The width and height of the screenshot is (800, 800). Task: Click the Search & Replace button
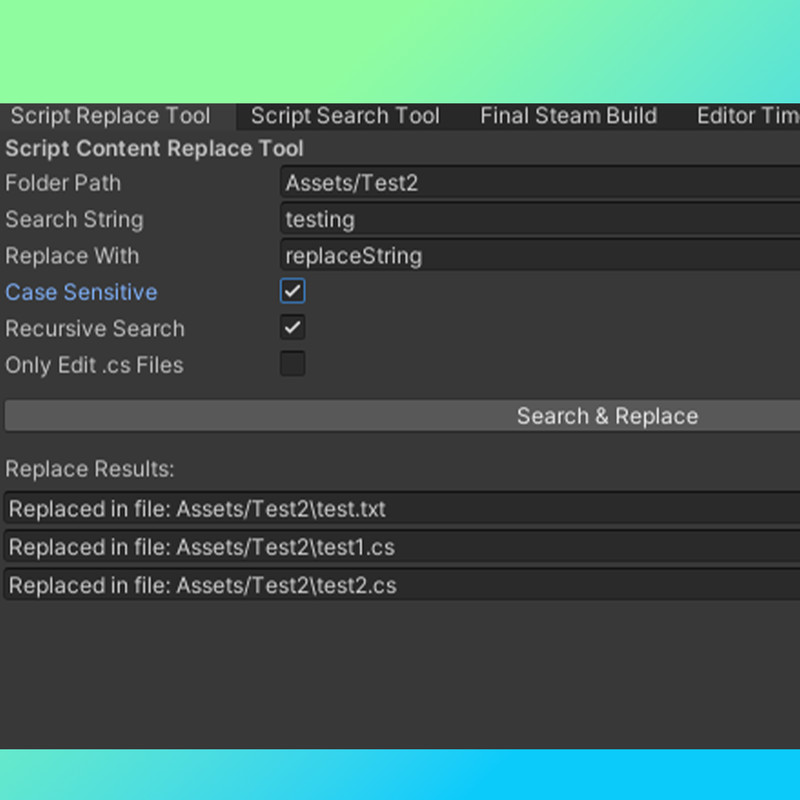(400, 415)
